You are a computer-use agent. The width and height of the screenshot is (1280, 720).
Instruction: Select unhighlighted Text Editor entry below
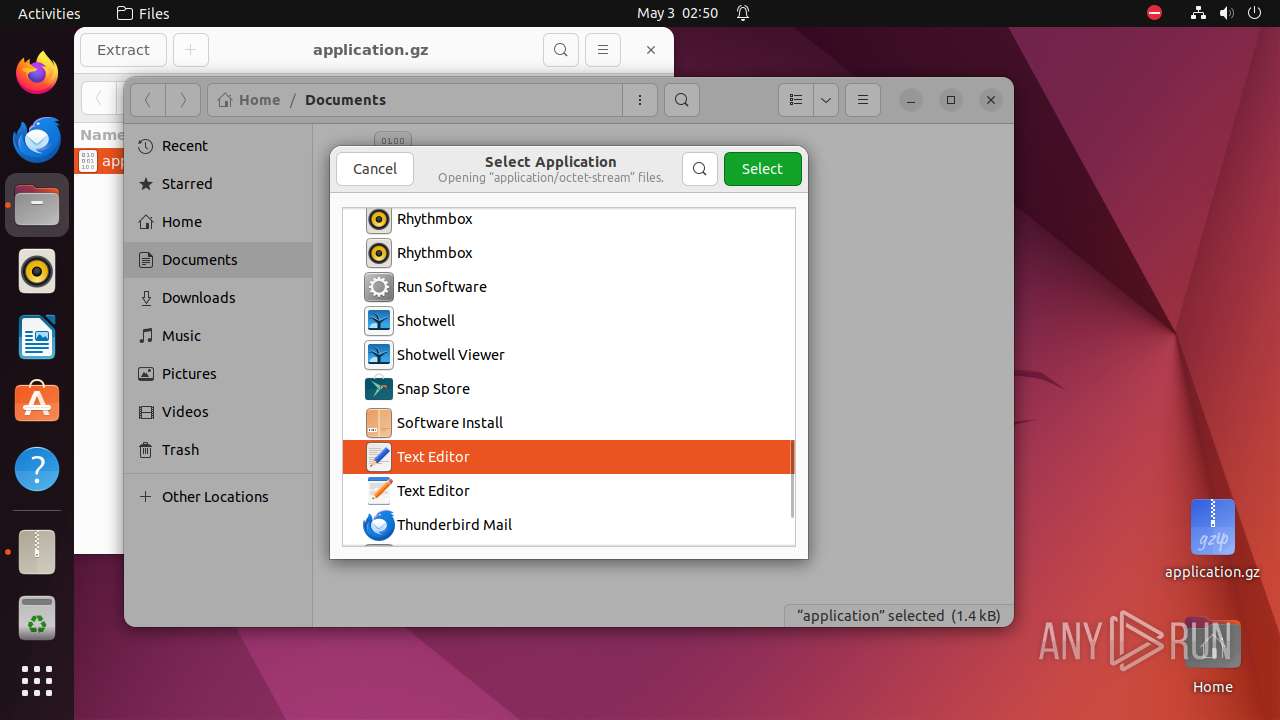(568, 491)
